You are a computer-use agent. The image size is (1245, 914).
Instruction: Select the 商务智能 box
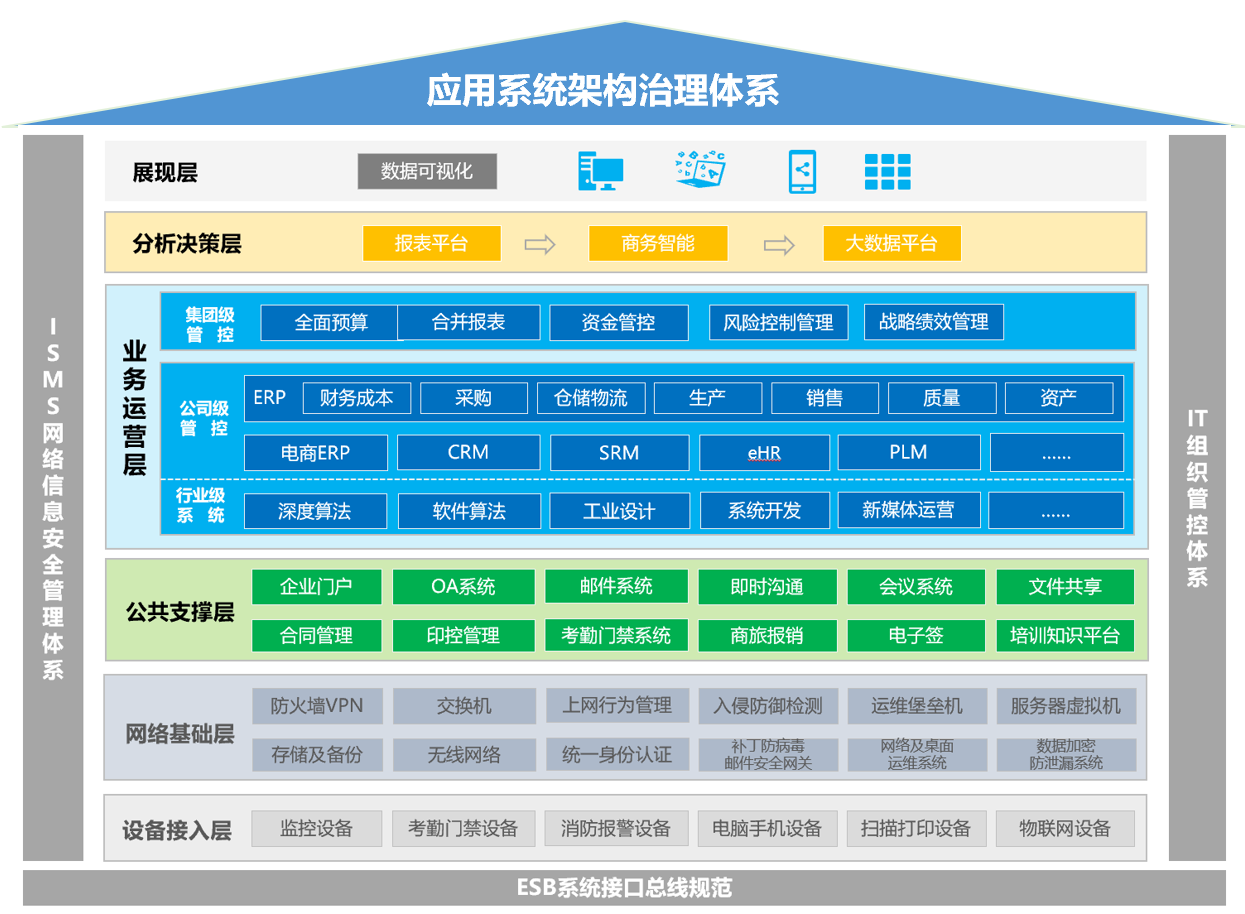658,243
